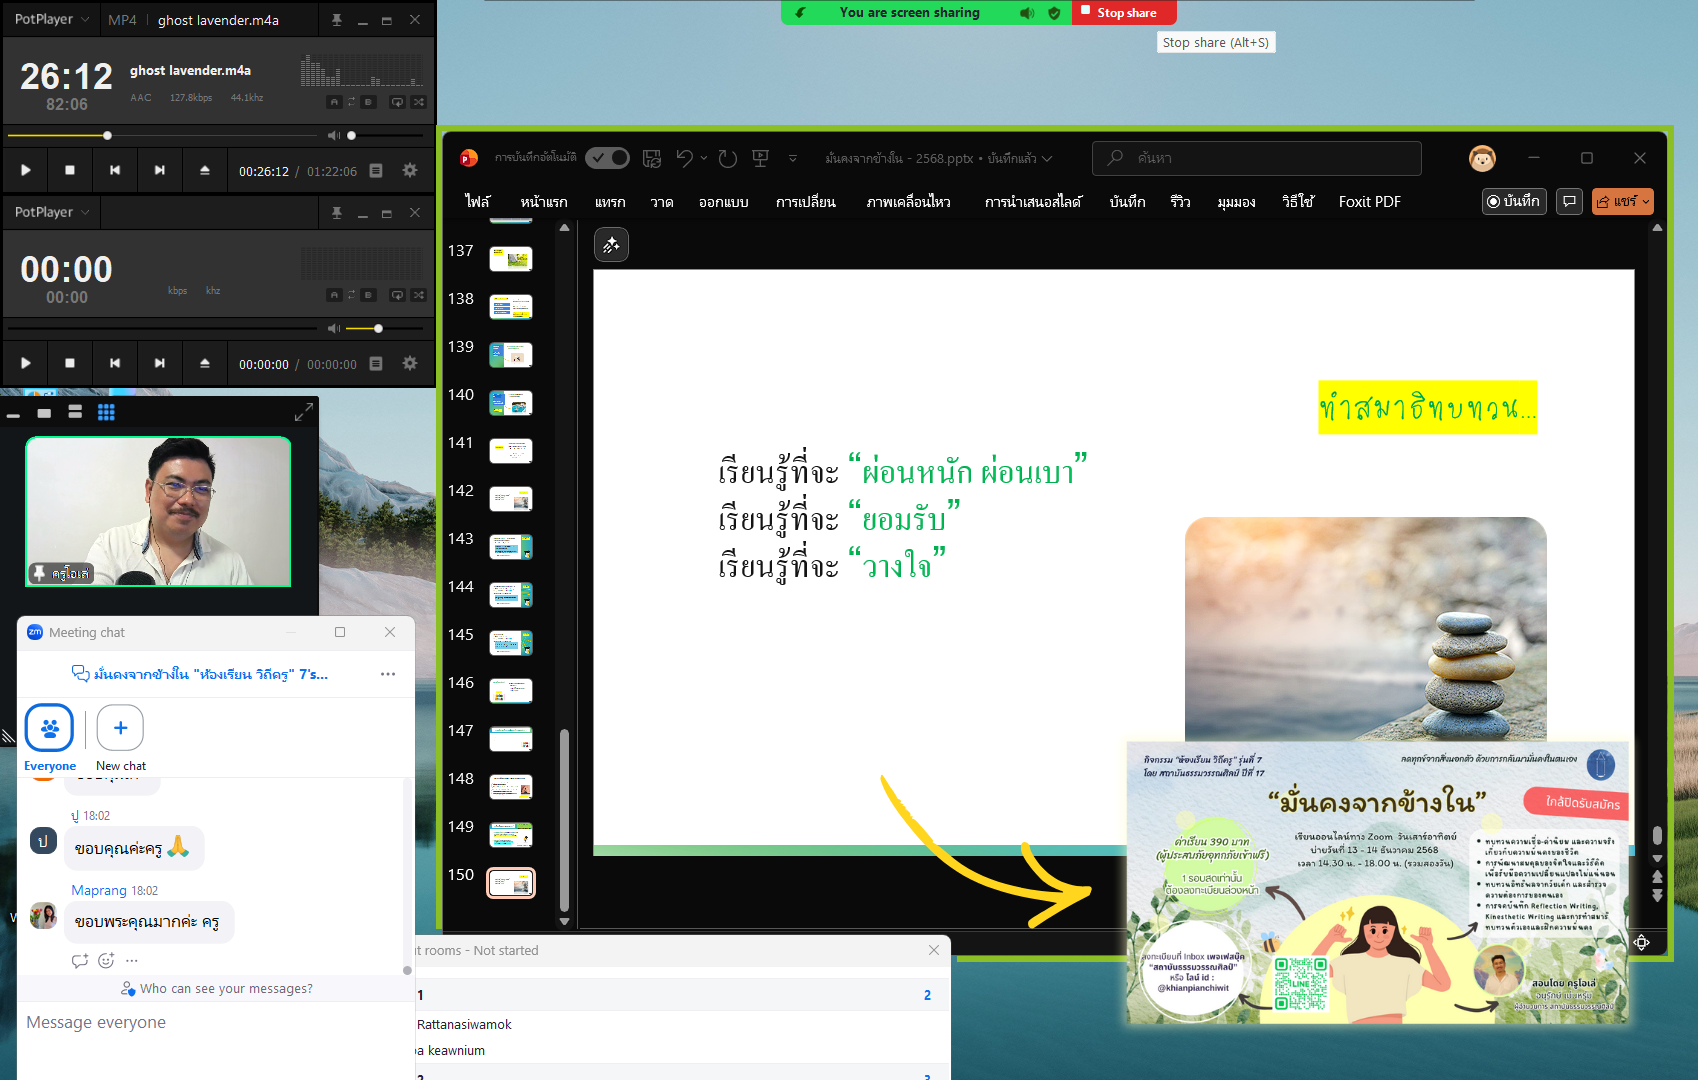Screen dimensions: 1698x1080
Task: Start slideshow from the quick access toolbar
Action: (760, 158)
